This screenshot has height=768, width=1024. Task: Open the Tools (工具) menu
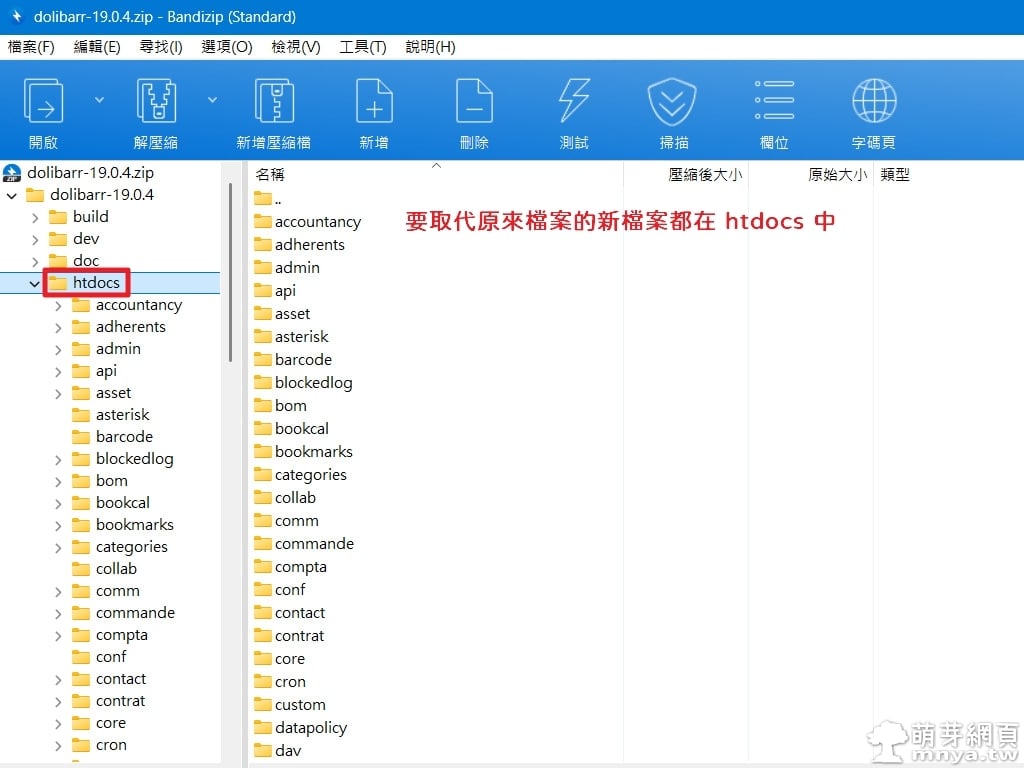(362, 47)
